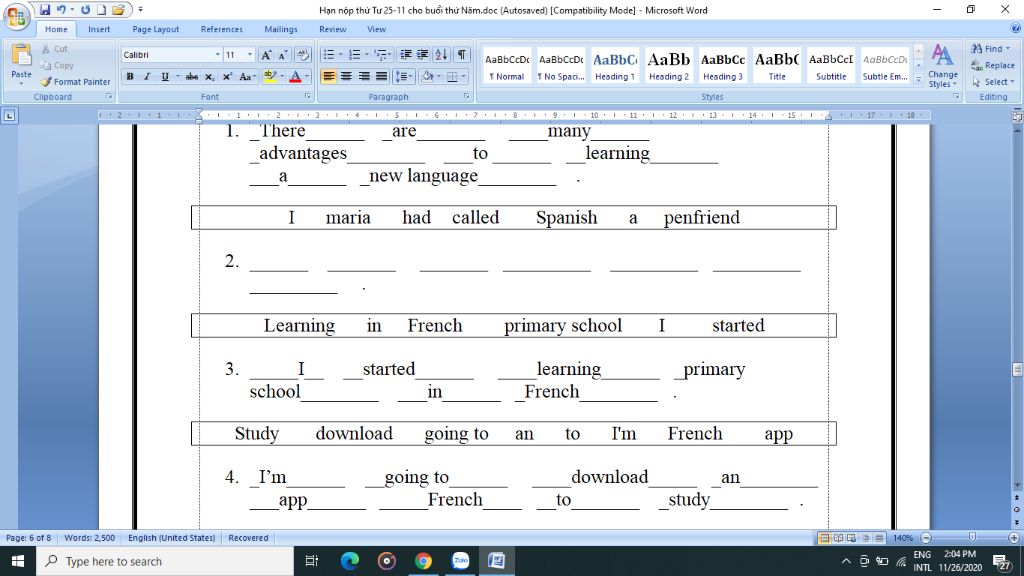Grow the font size
Image resolution: width=1024 pixels, height=576 pixels.
point(266,55)
